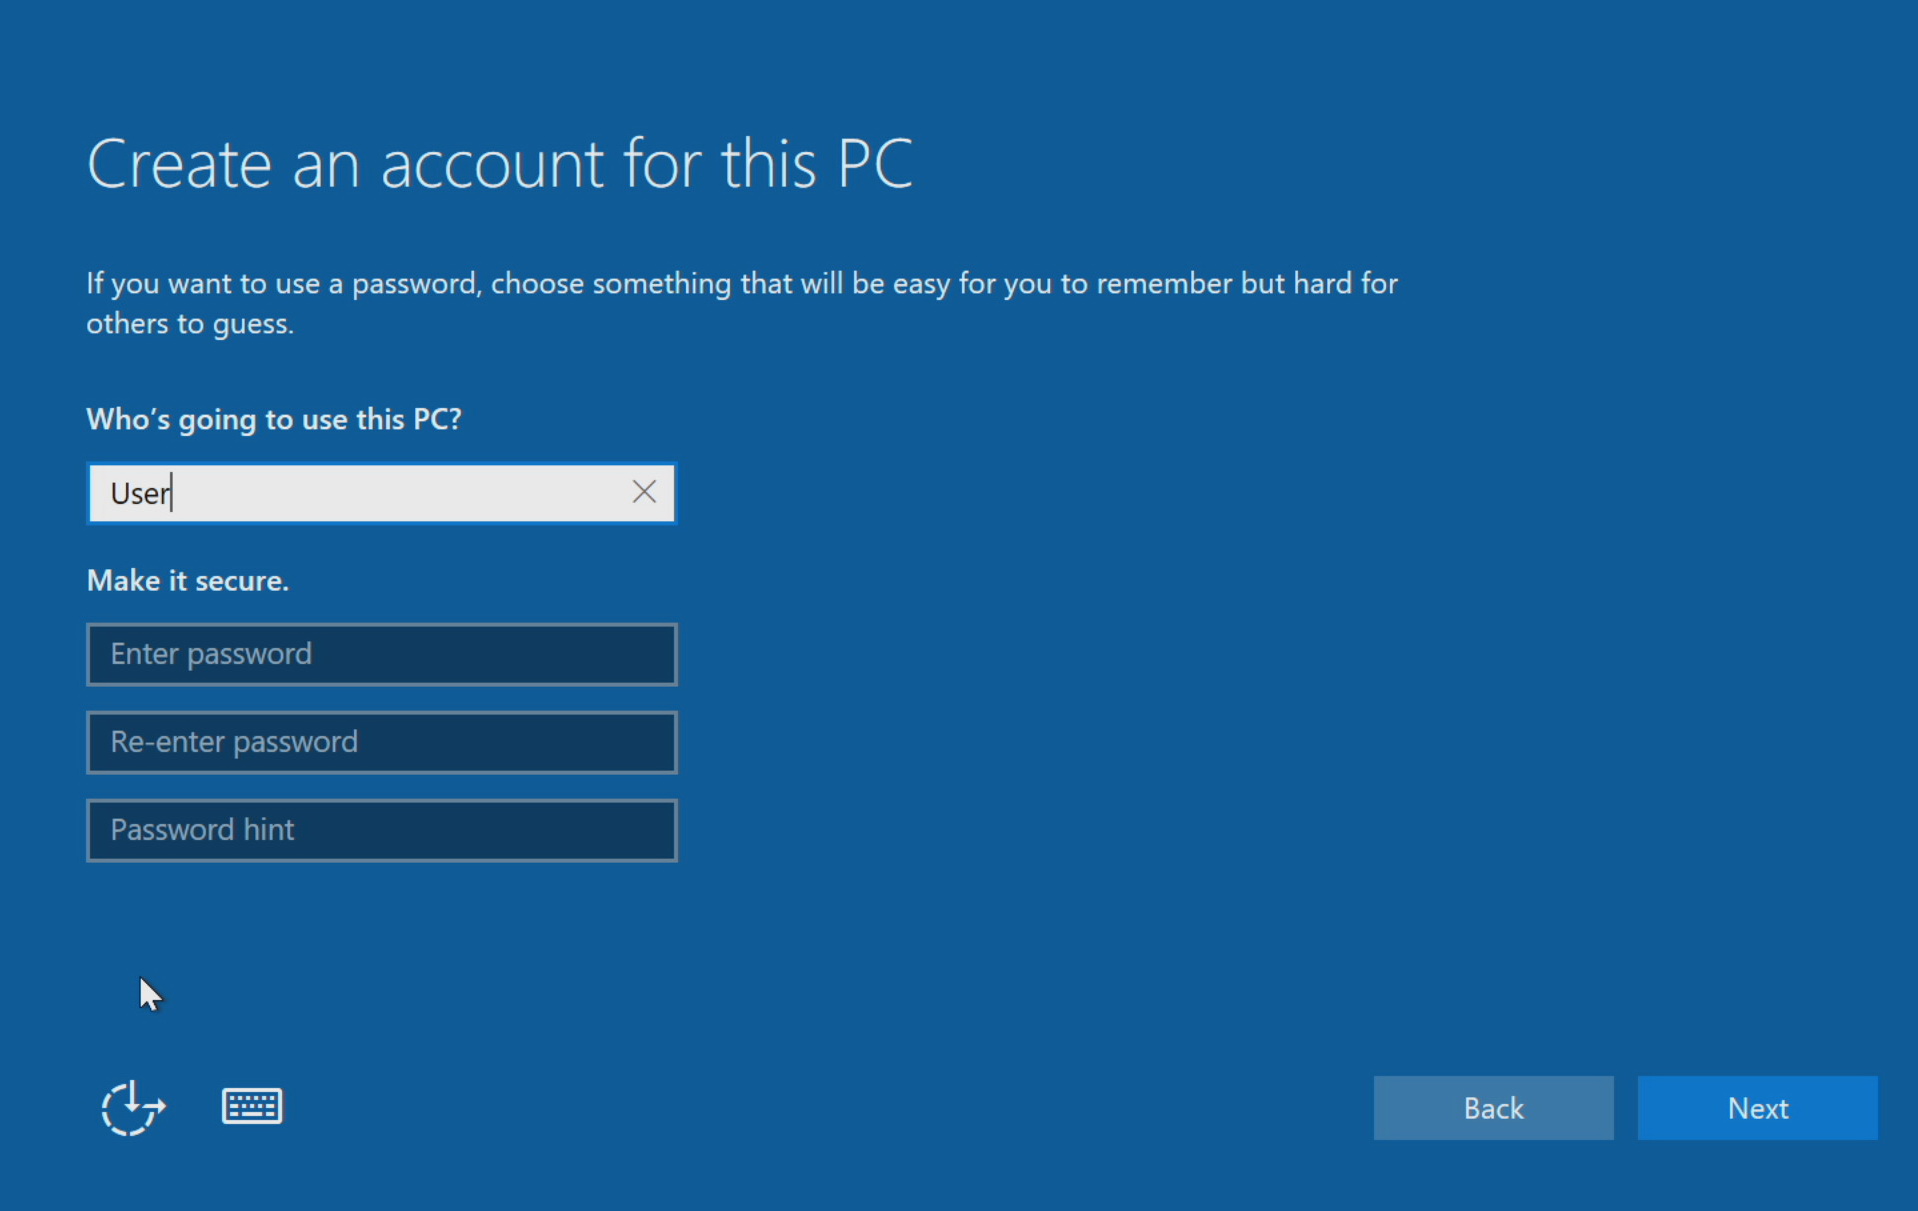
Task: Click the 'Create an account for this PC' heading
Action: pyautogui.click(x=499, y=164)
